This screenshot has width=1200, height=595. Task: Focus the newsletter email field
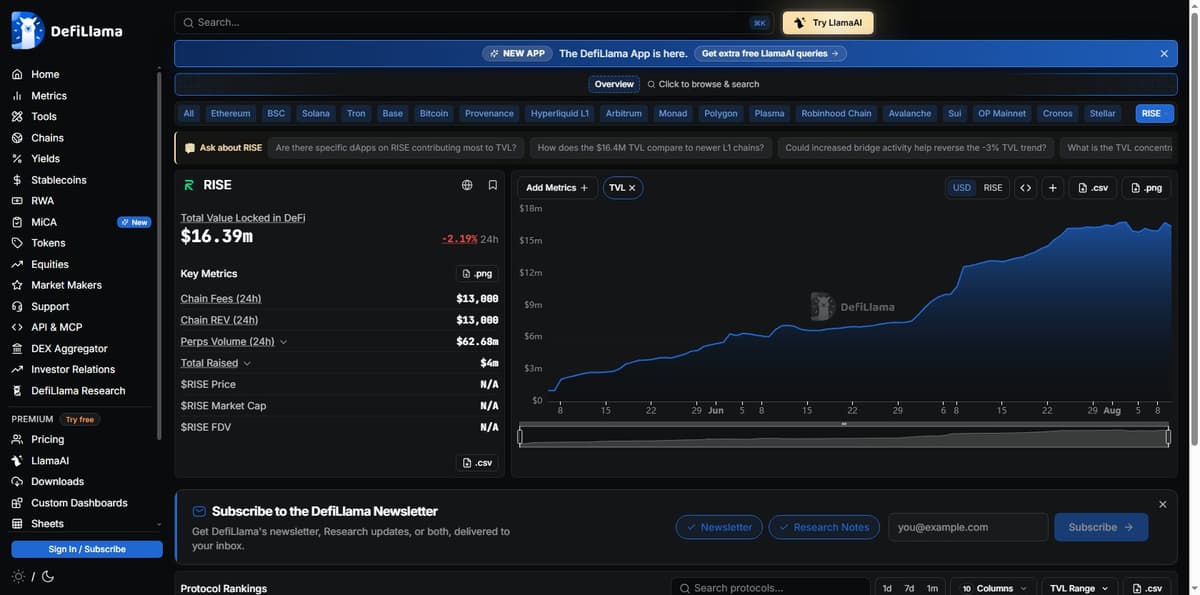[x=968, y=527]
